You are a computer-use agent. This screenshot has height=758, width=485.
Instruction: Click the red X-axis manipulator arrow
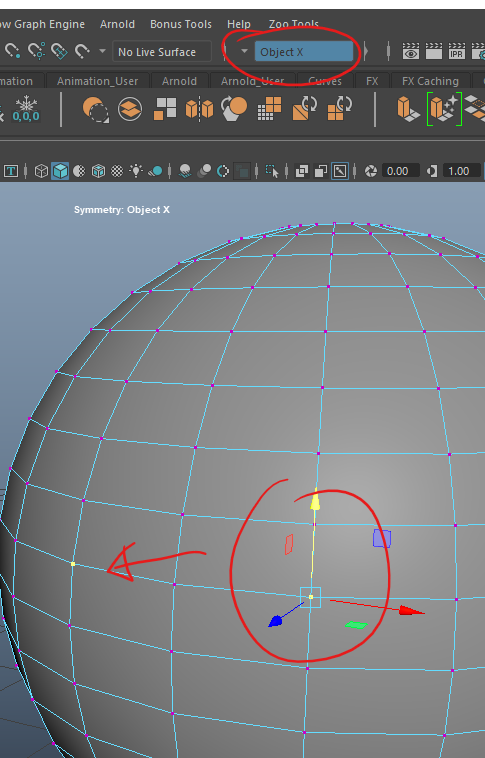pyautogui.click(x=412, y=611)
